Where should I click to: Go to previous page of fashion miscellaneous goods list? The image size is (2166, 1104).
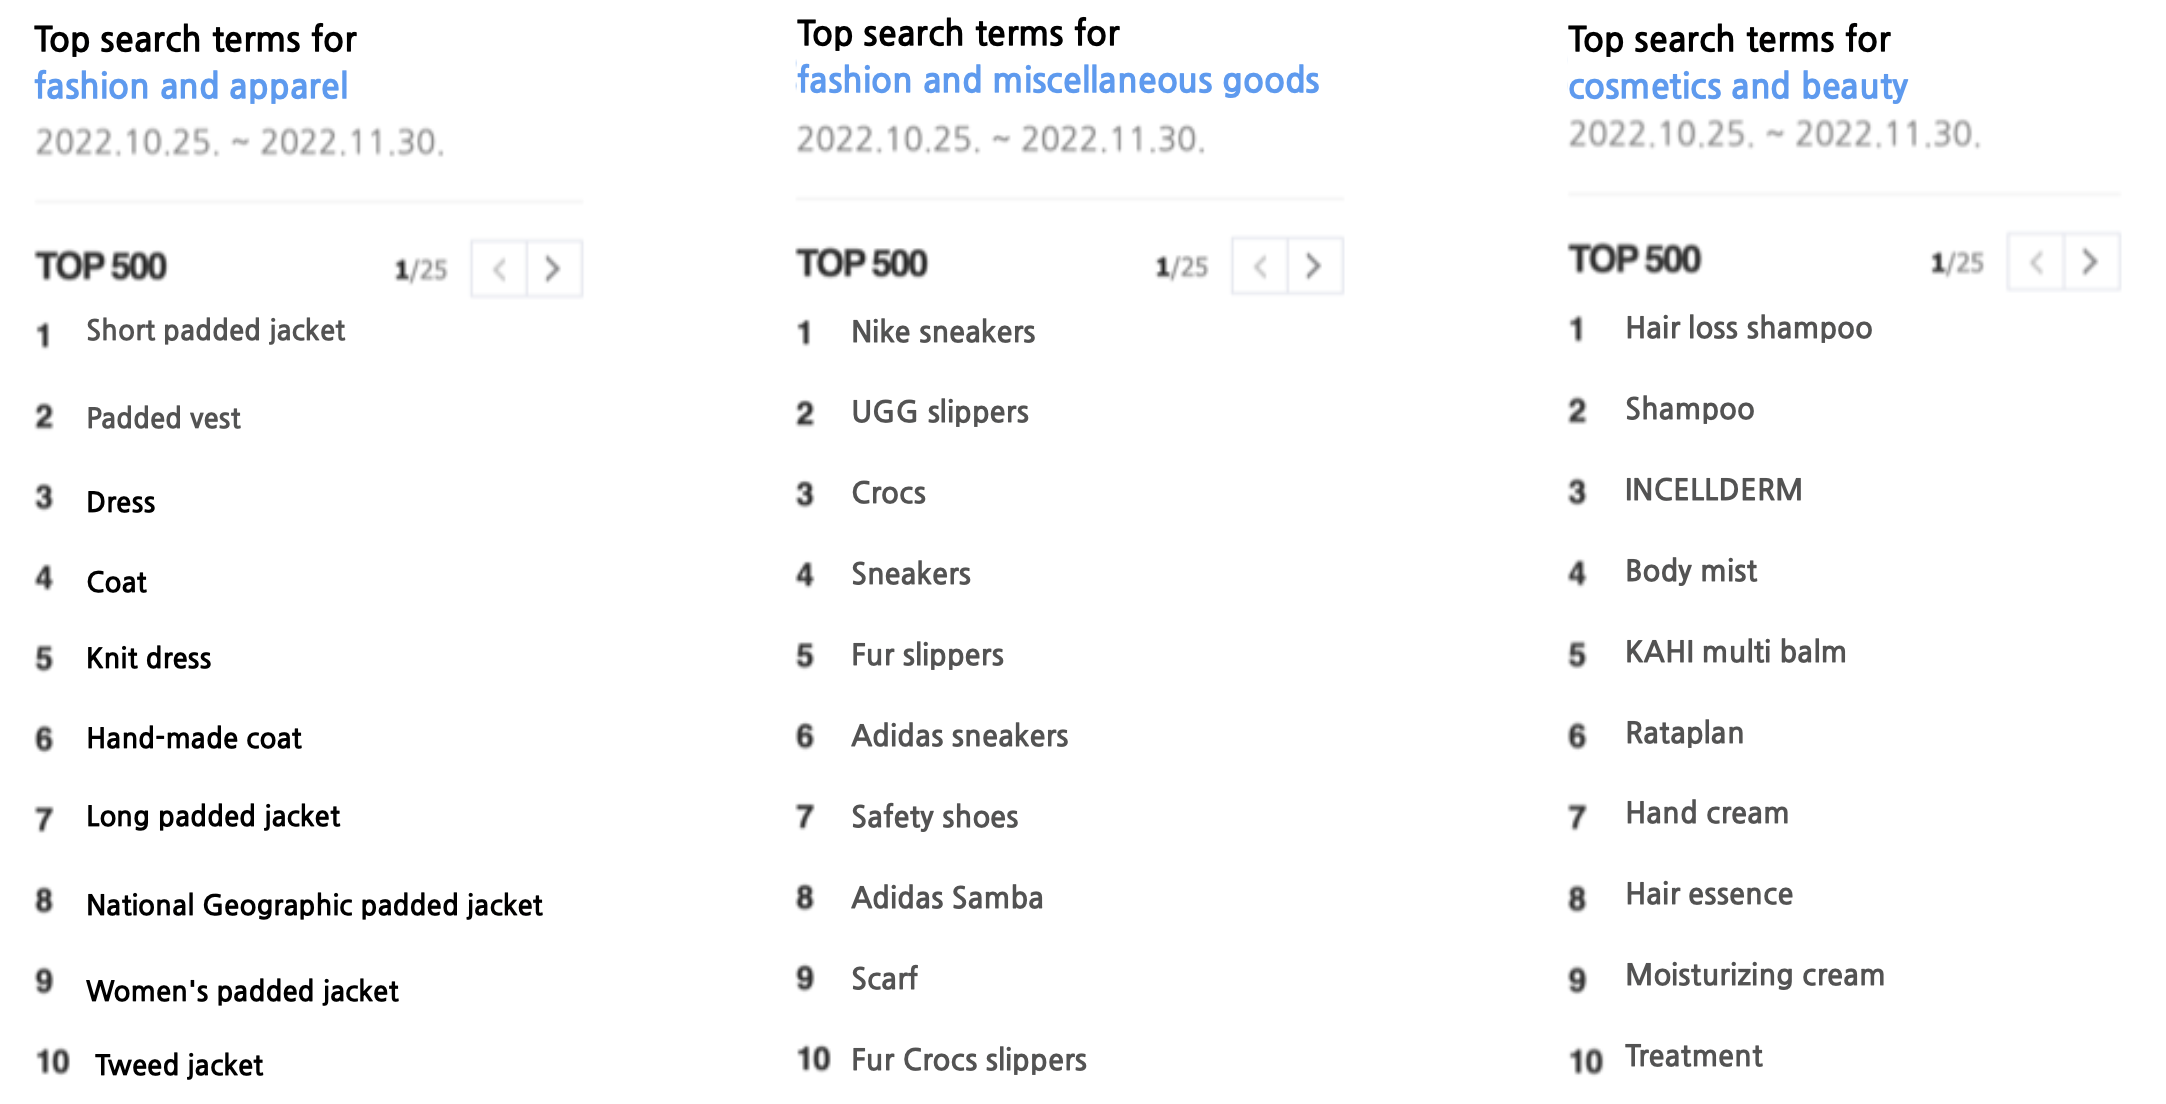pyautogui.click(x=1260, y=265)
